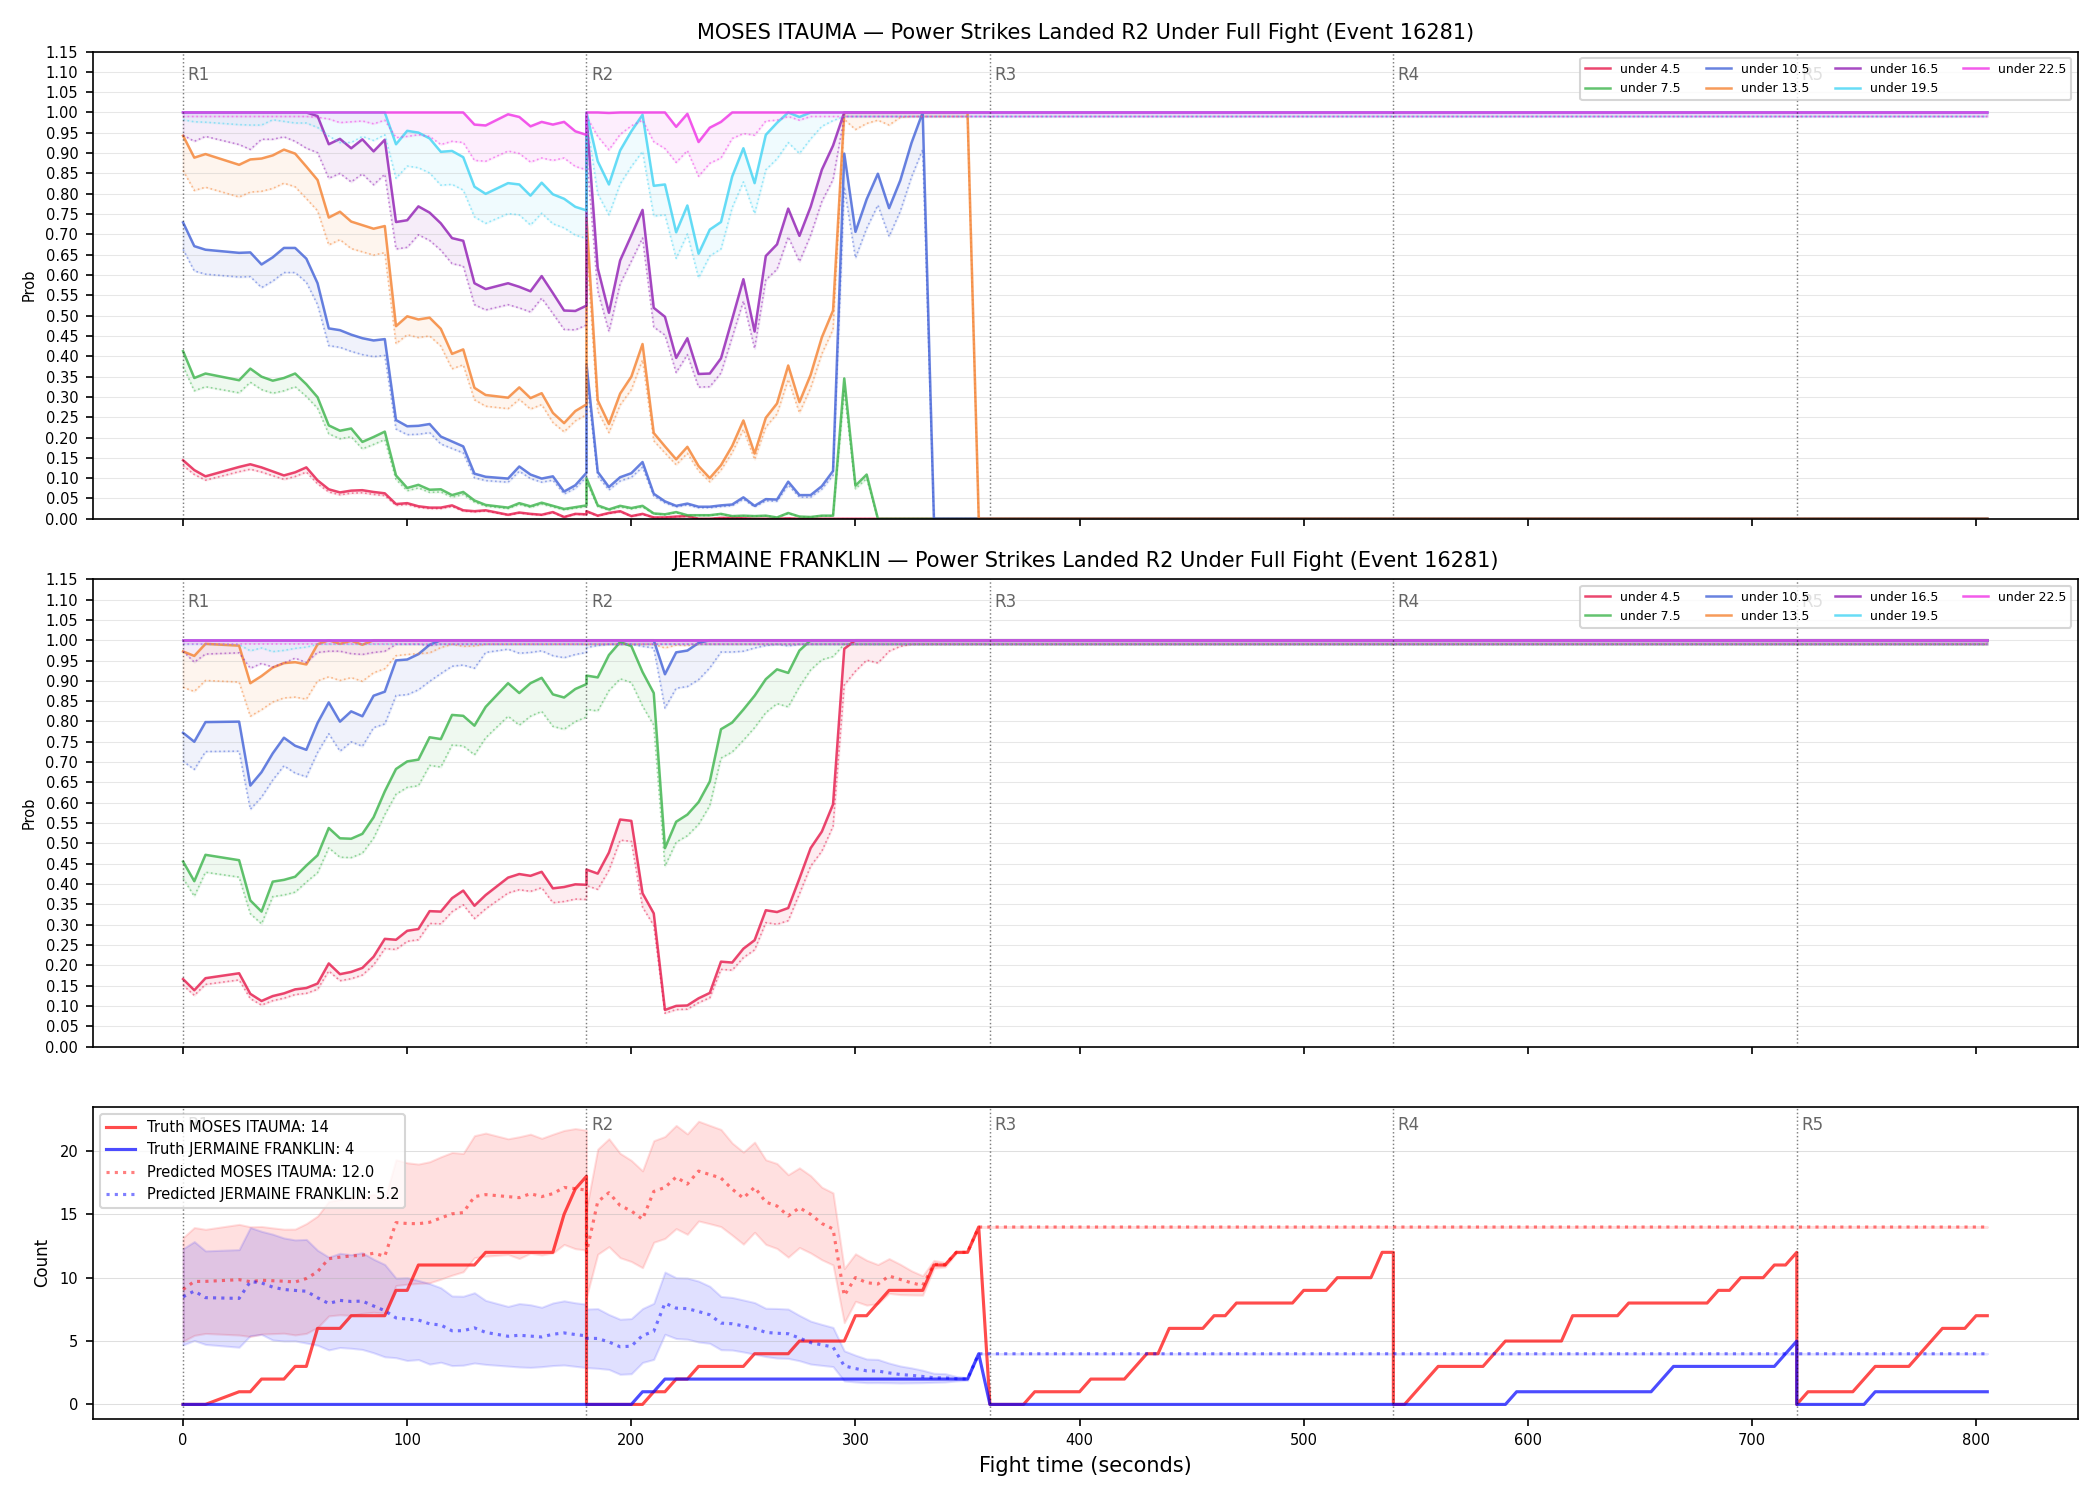Click 'Truth JERMAINE FRANKLIN: 4' legend entry

pos(250,1149)
